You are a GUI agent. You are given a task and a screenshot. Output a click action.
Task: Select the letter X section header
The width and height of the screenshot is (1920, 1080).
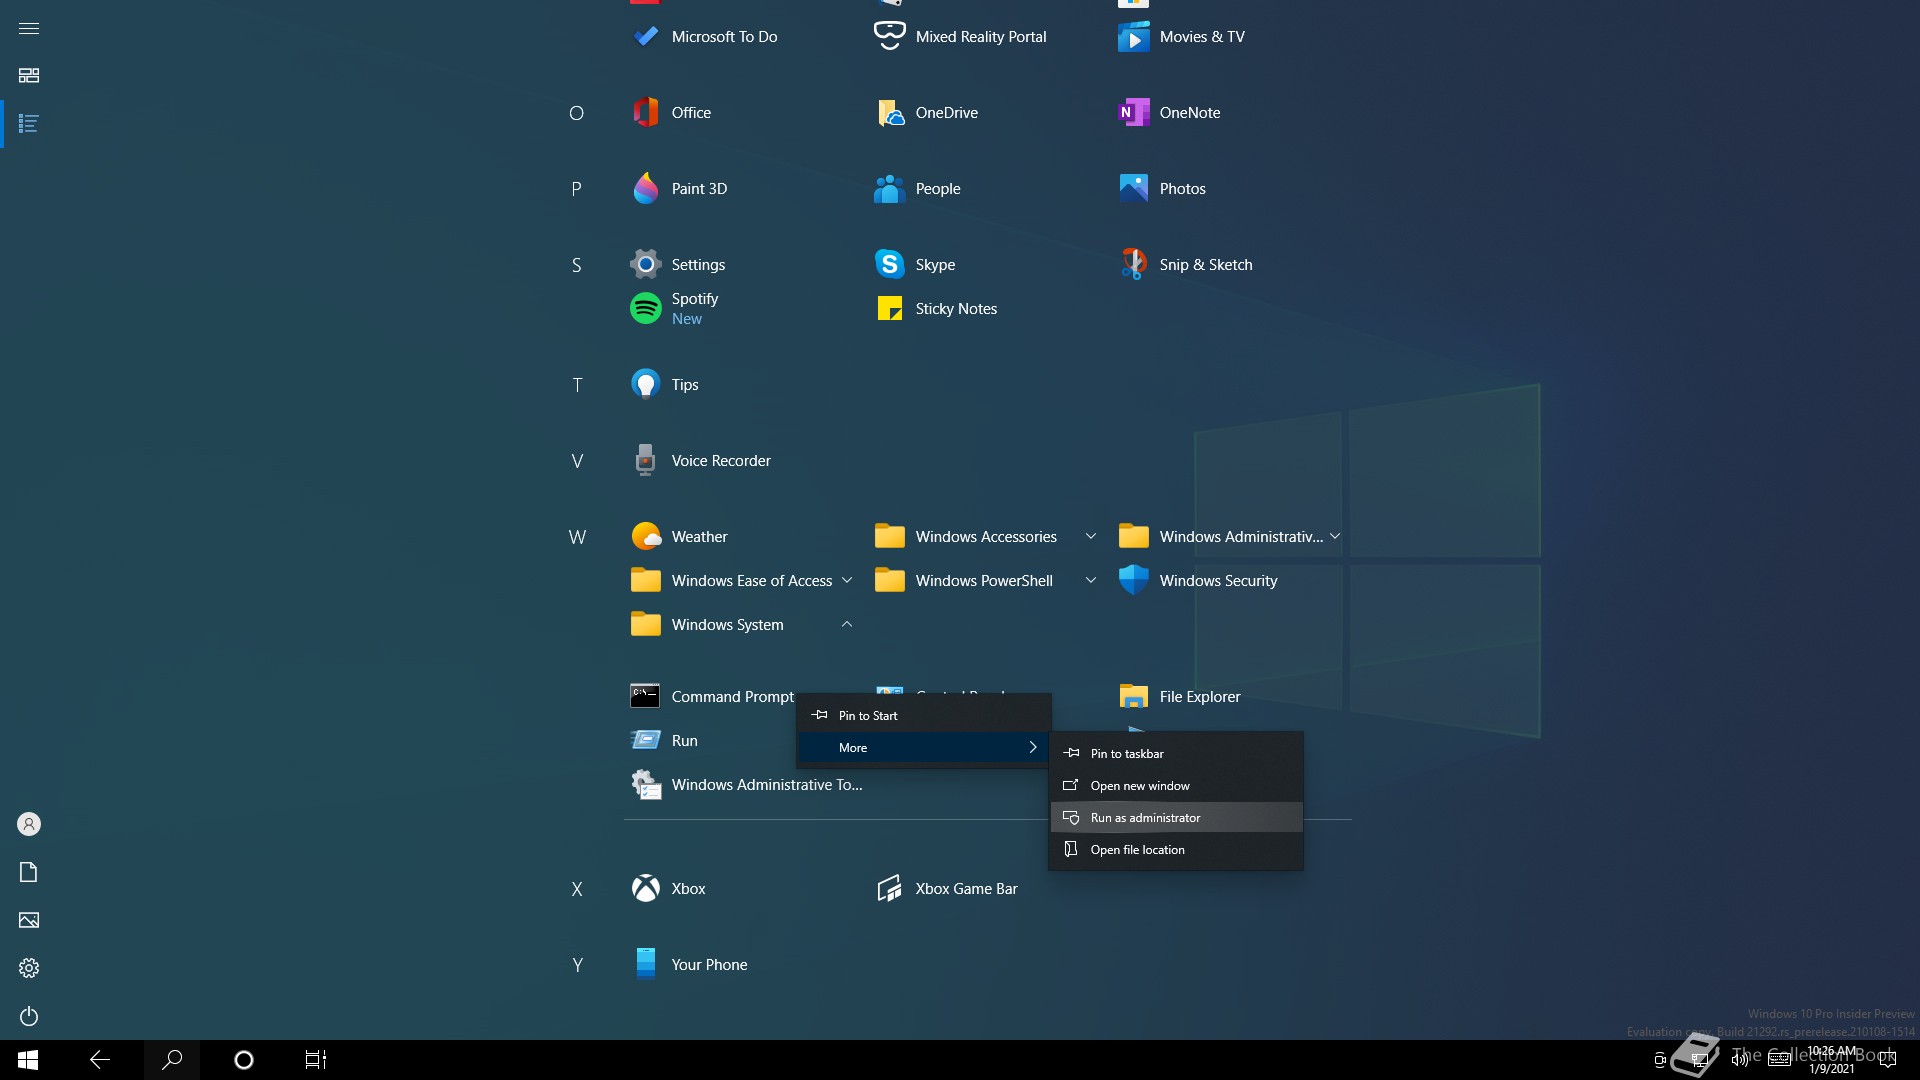[577, 889]
